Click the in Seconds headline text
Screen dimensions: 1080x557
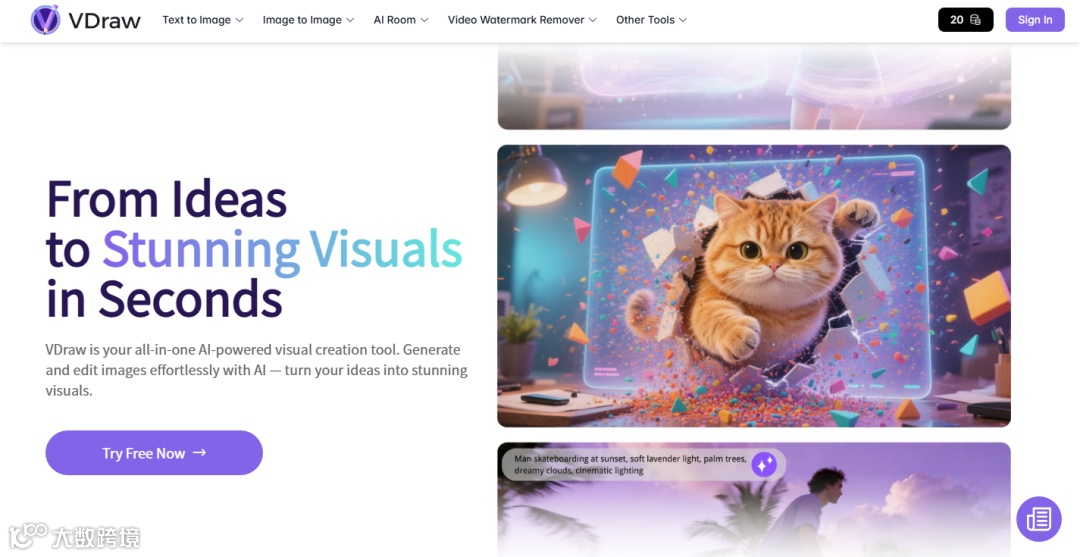tap(165, 299)
